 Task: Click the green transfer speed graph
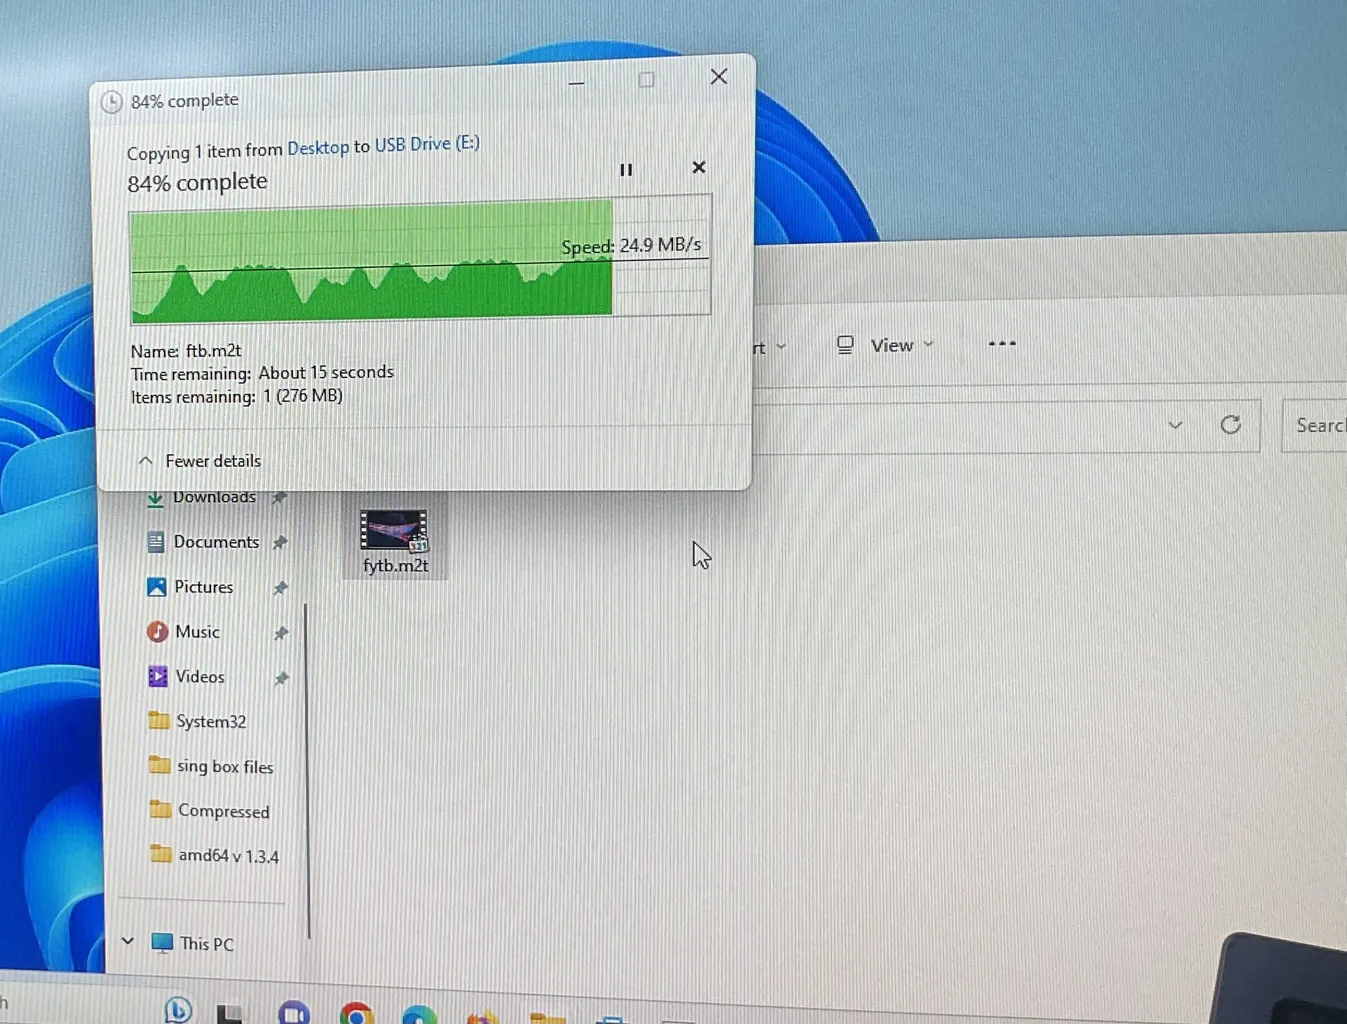pyautogui.click(x=420, y=259)
